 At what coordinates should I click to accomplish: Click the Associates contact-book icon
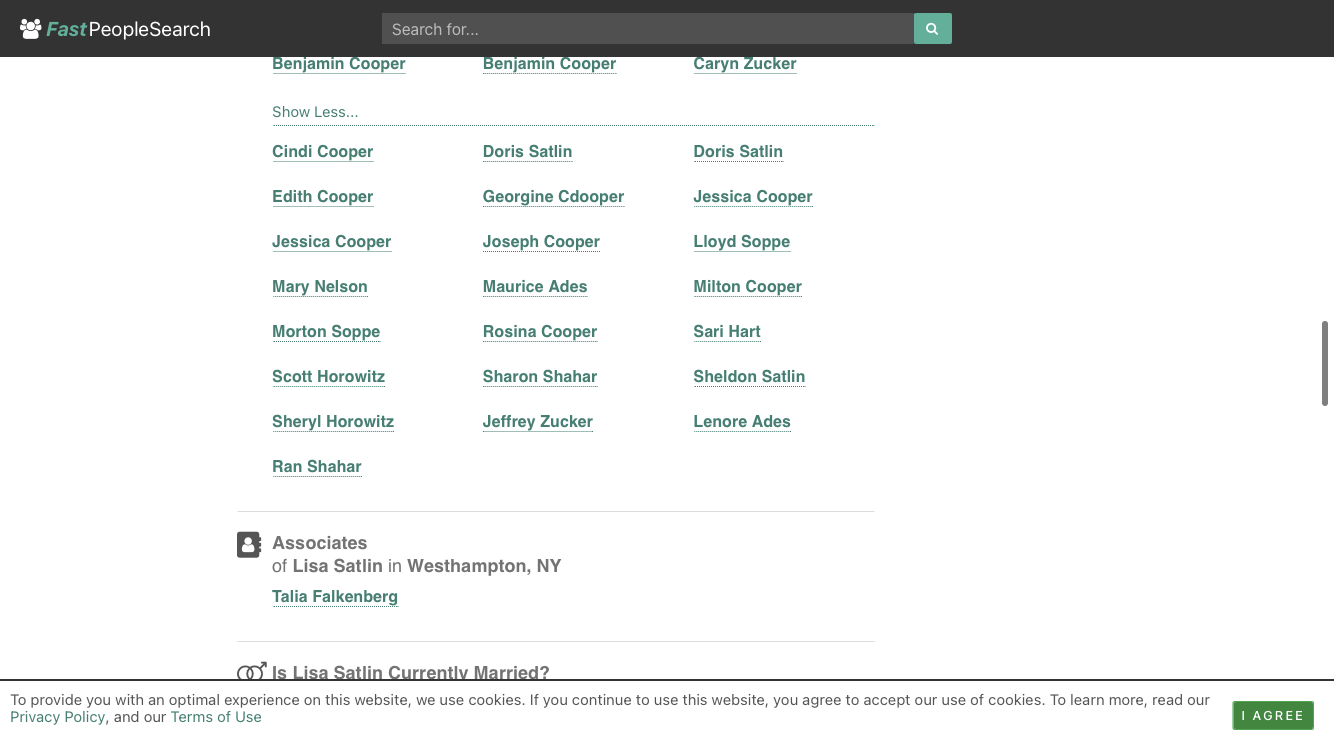[x=249, y=544]
